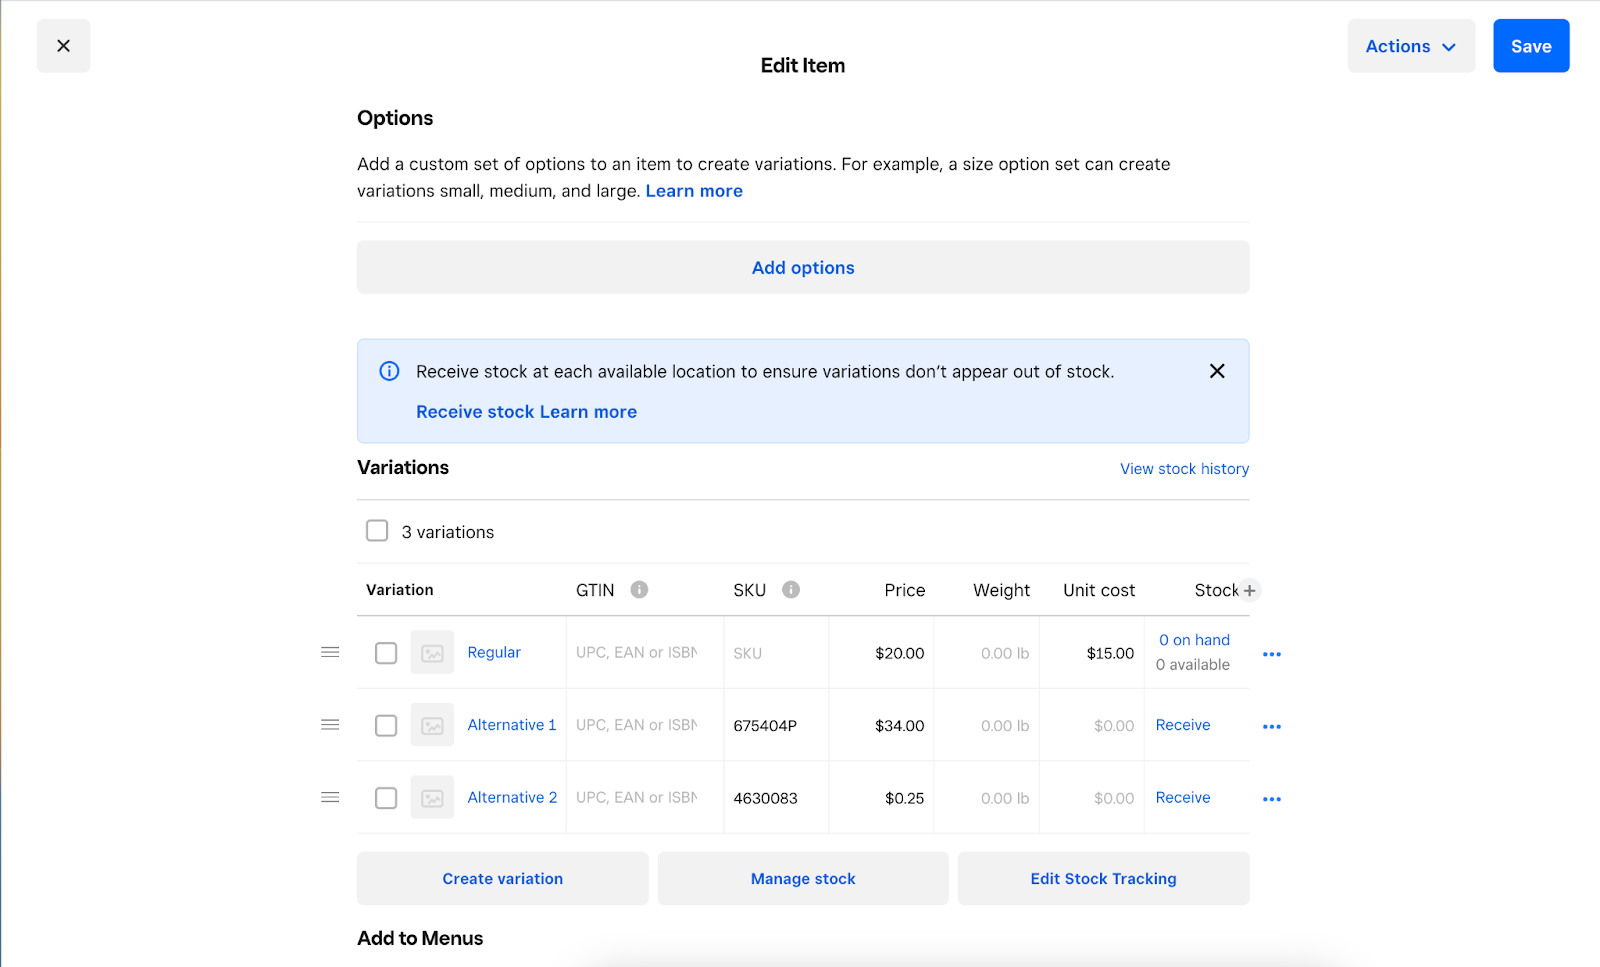The height and width of the screenshot is (967, 1600).
Task: Click the Add options button
Action: 802,267
